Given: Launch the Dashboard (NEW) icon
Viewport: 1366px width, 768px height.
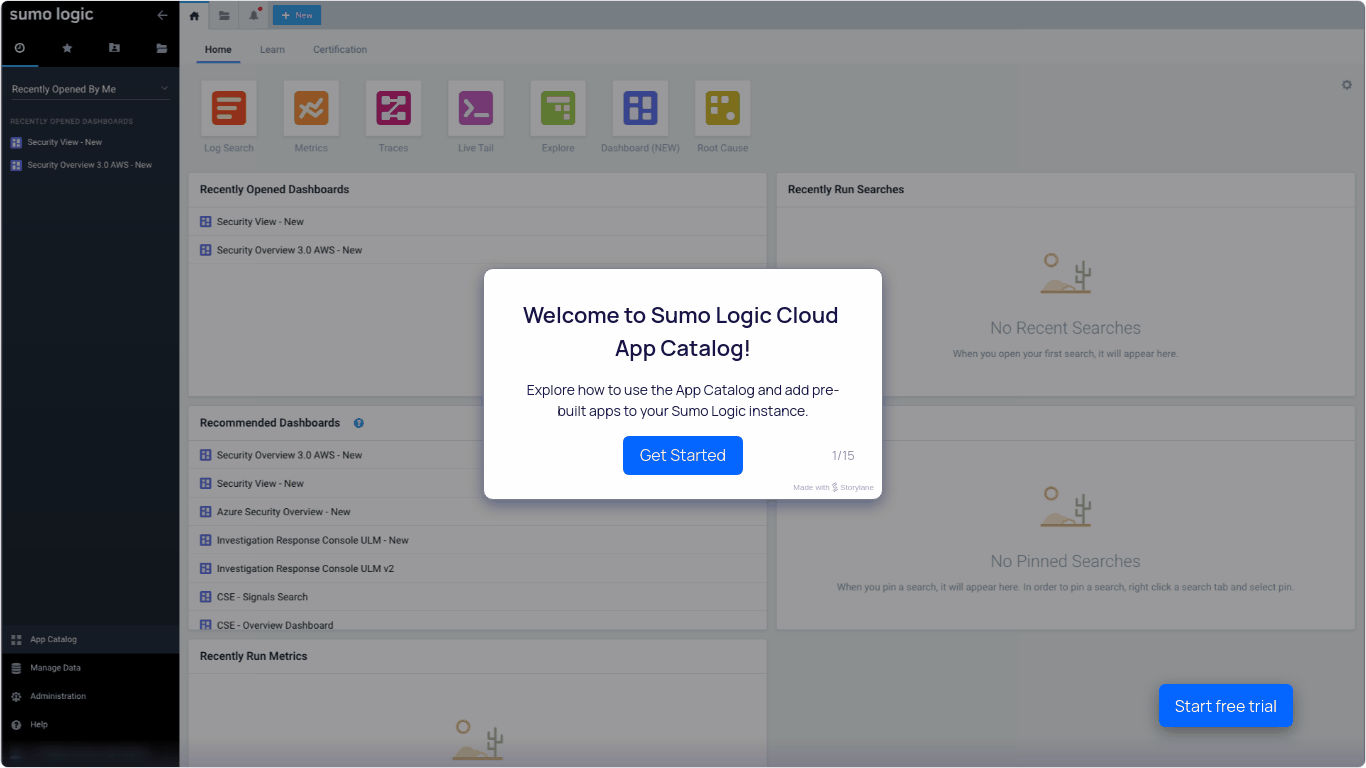Looking at the screenshot, I should [x=640, y=108].
